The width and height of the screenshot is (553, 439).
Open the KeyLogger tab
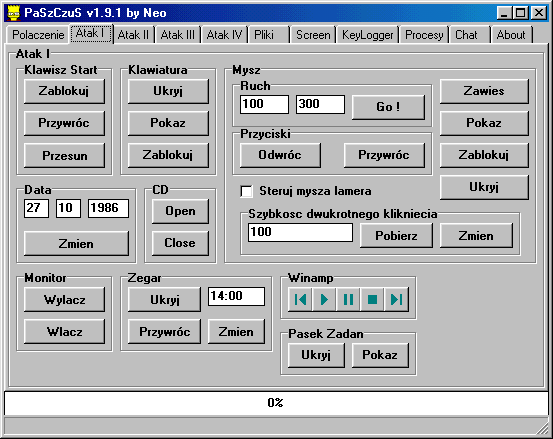367,35
